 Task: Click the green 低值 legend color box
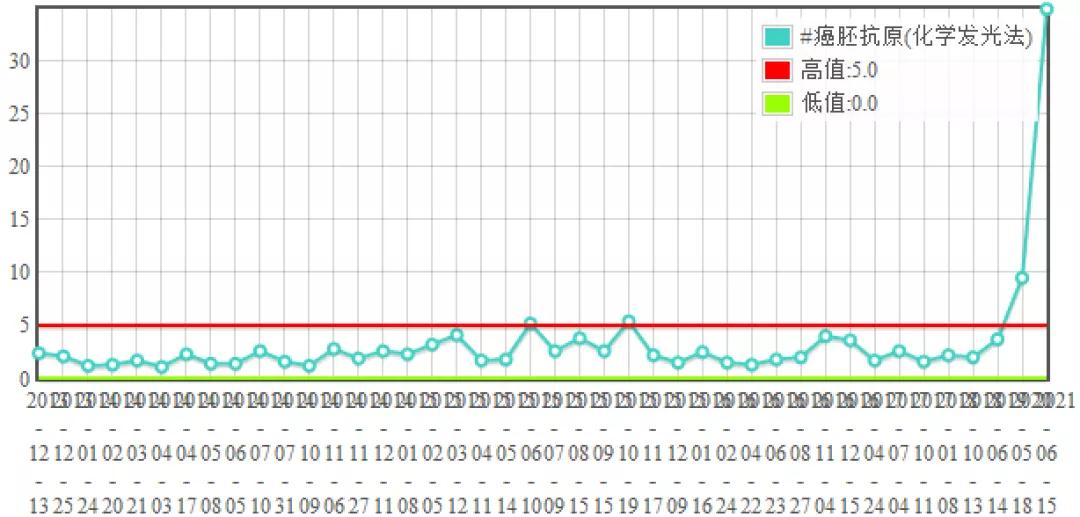click(777, 102)
